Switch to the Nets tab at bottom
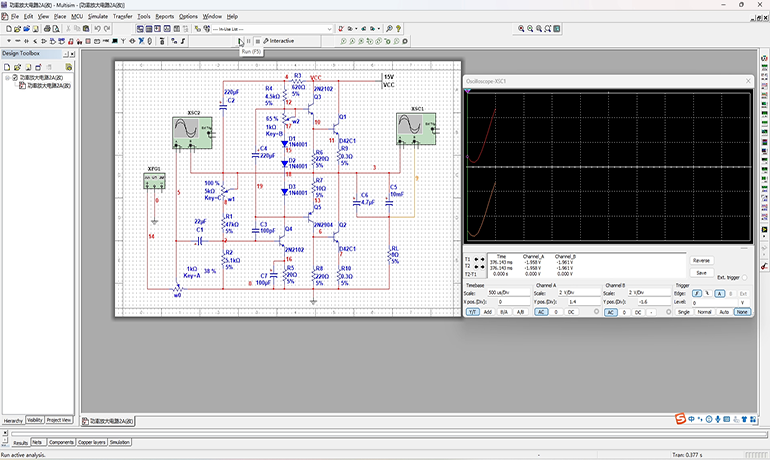770x460 pixels. 37,442
